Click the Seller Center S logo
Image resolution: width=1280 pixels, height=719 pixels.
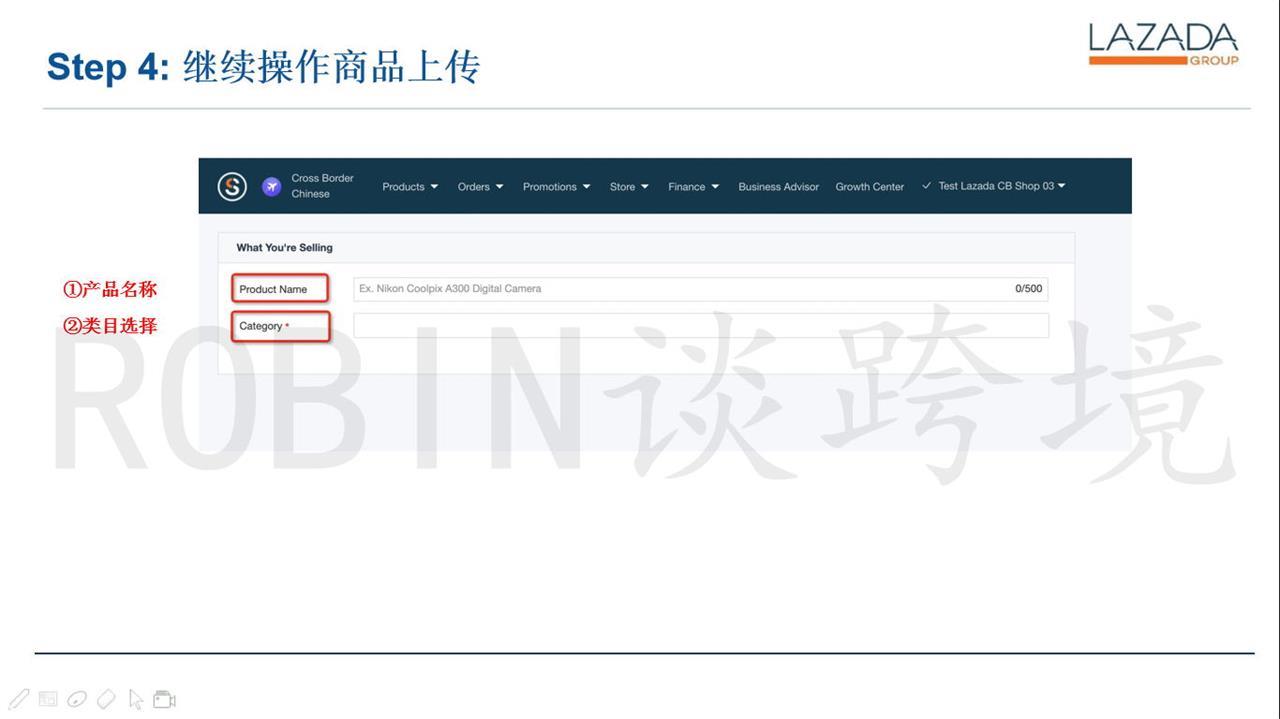232,186
